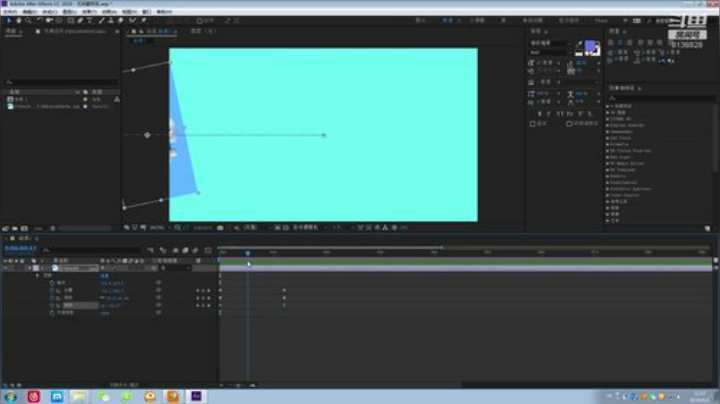Center align paragraph text
This screenshot has width=720, height=404.
click(x=620, y=42)
